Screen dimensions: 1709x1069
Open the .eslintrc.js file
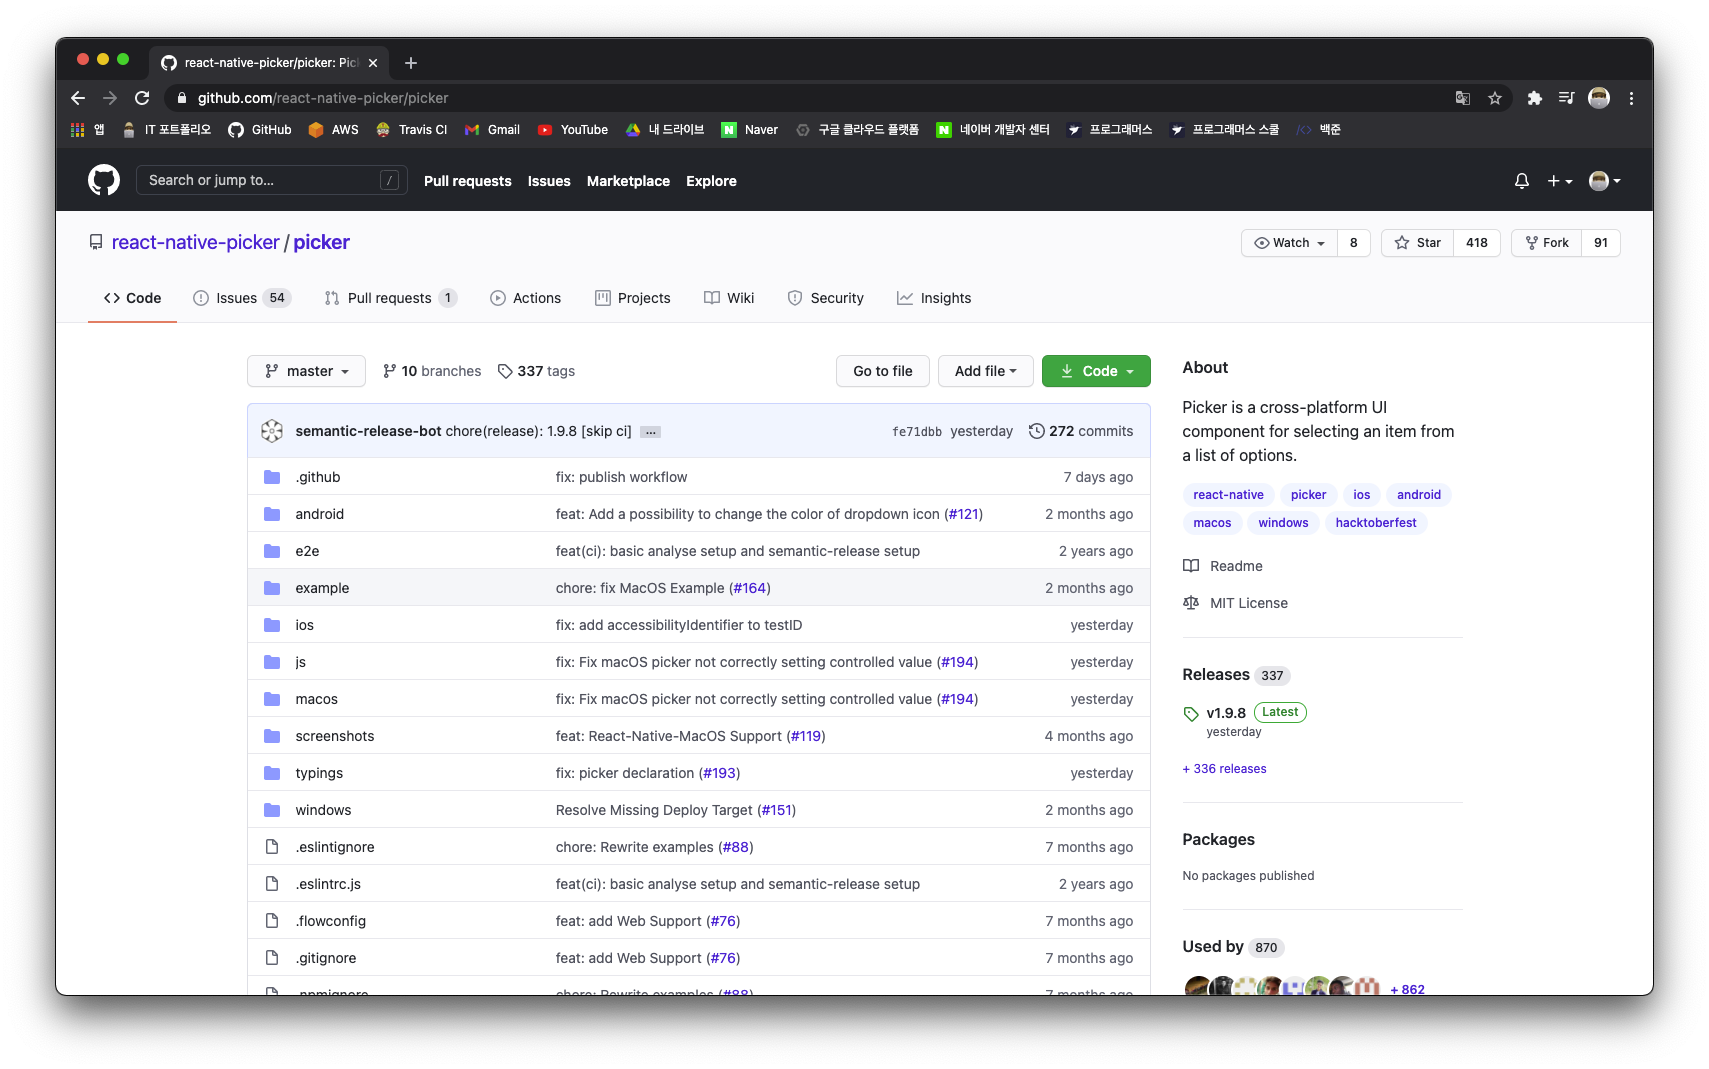point(328,884)
